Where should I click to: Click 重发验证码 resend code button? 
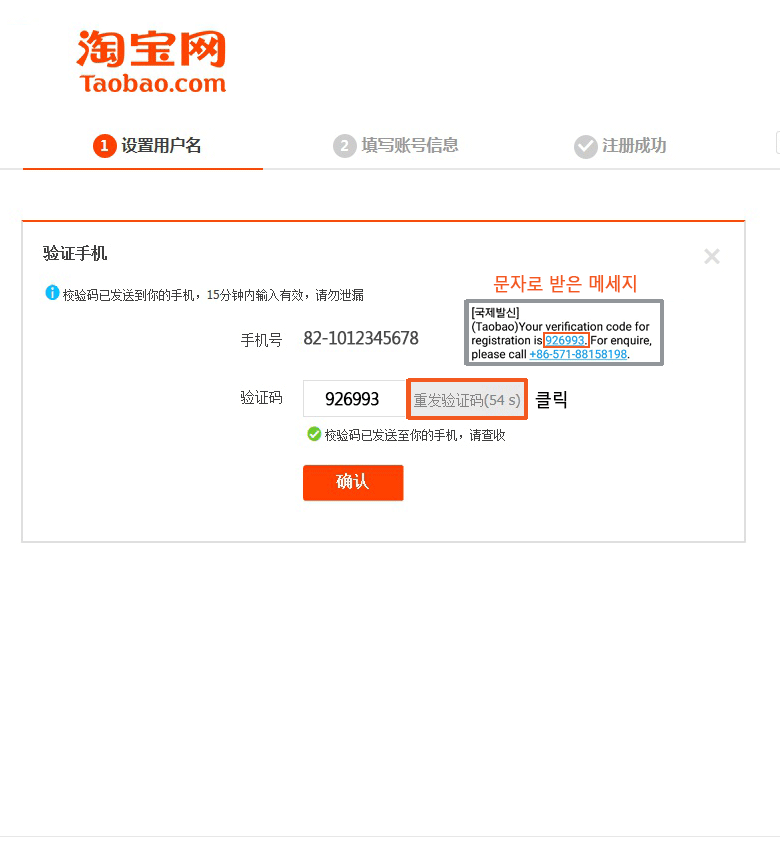(x=467, y=399)
